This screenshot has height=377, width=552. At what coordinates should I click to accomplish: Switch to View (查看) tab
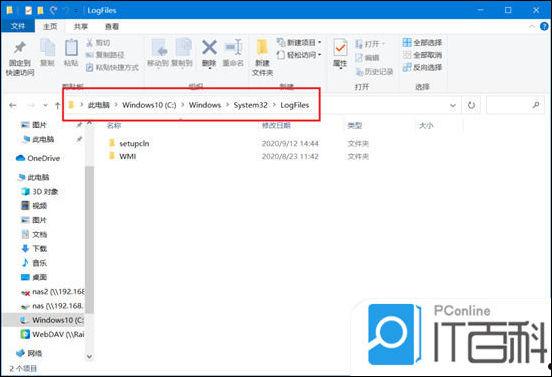(112, 26)
